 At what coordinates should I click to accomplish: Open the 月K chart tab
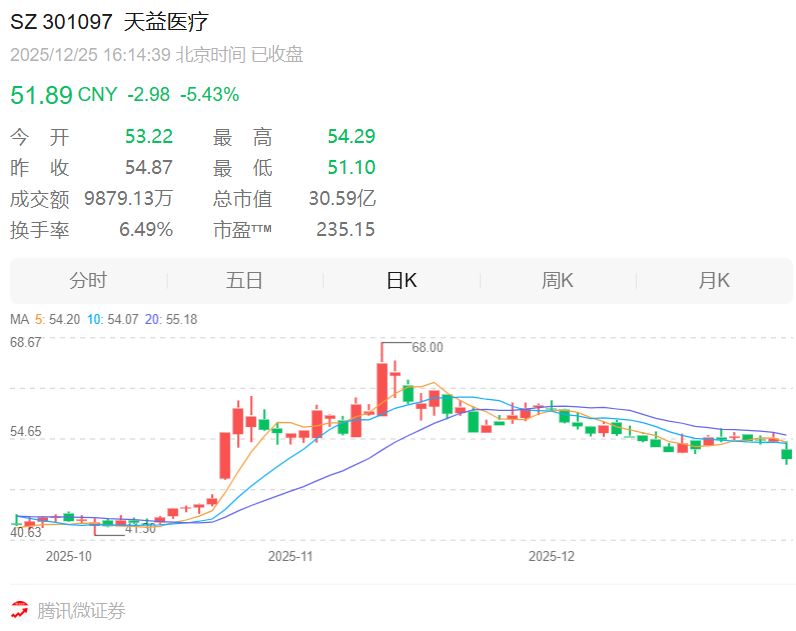pos(714,280)
